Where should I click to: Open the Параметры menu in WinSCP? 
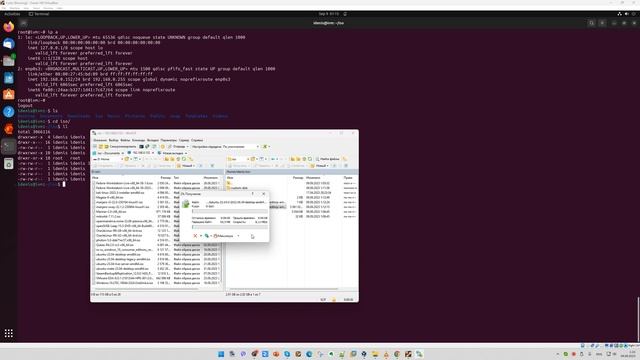[169, 140]
